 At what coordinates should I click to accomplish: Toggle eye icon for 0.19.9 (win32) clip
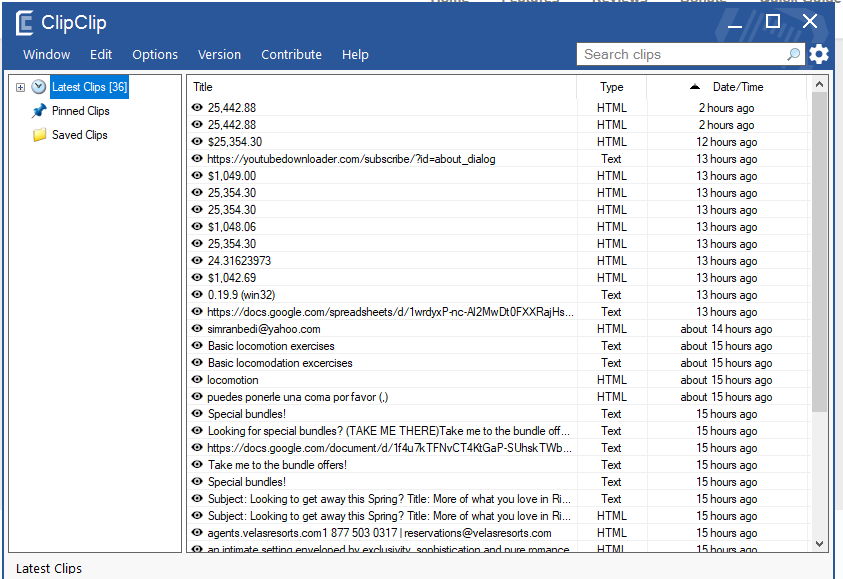click(x=197, y=295)
